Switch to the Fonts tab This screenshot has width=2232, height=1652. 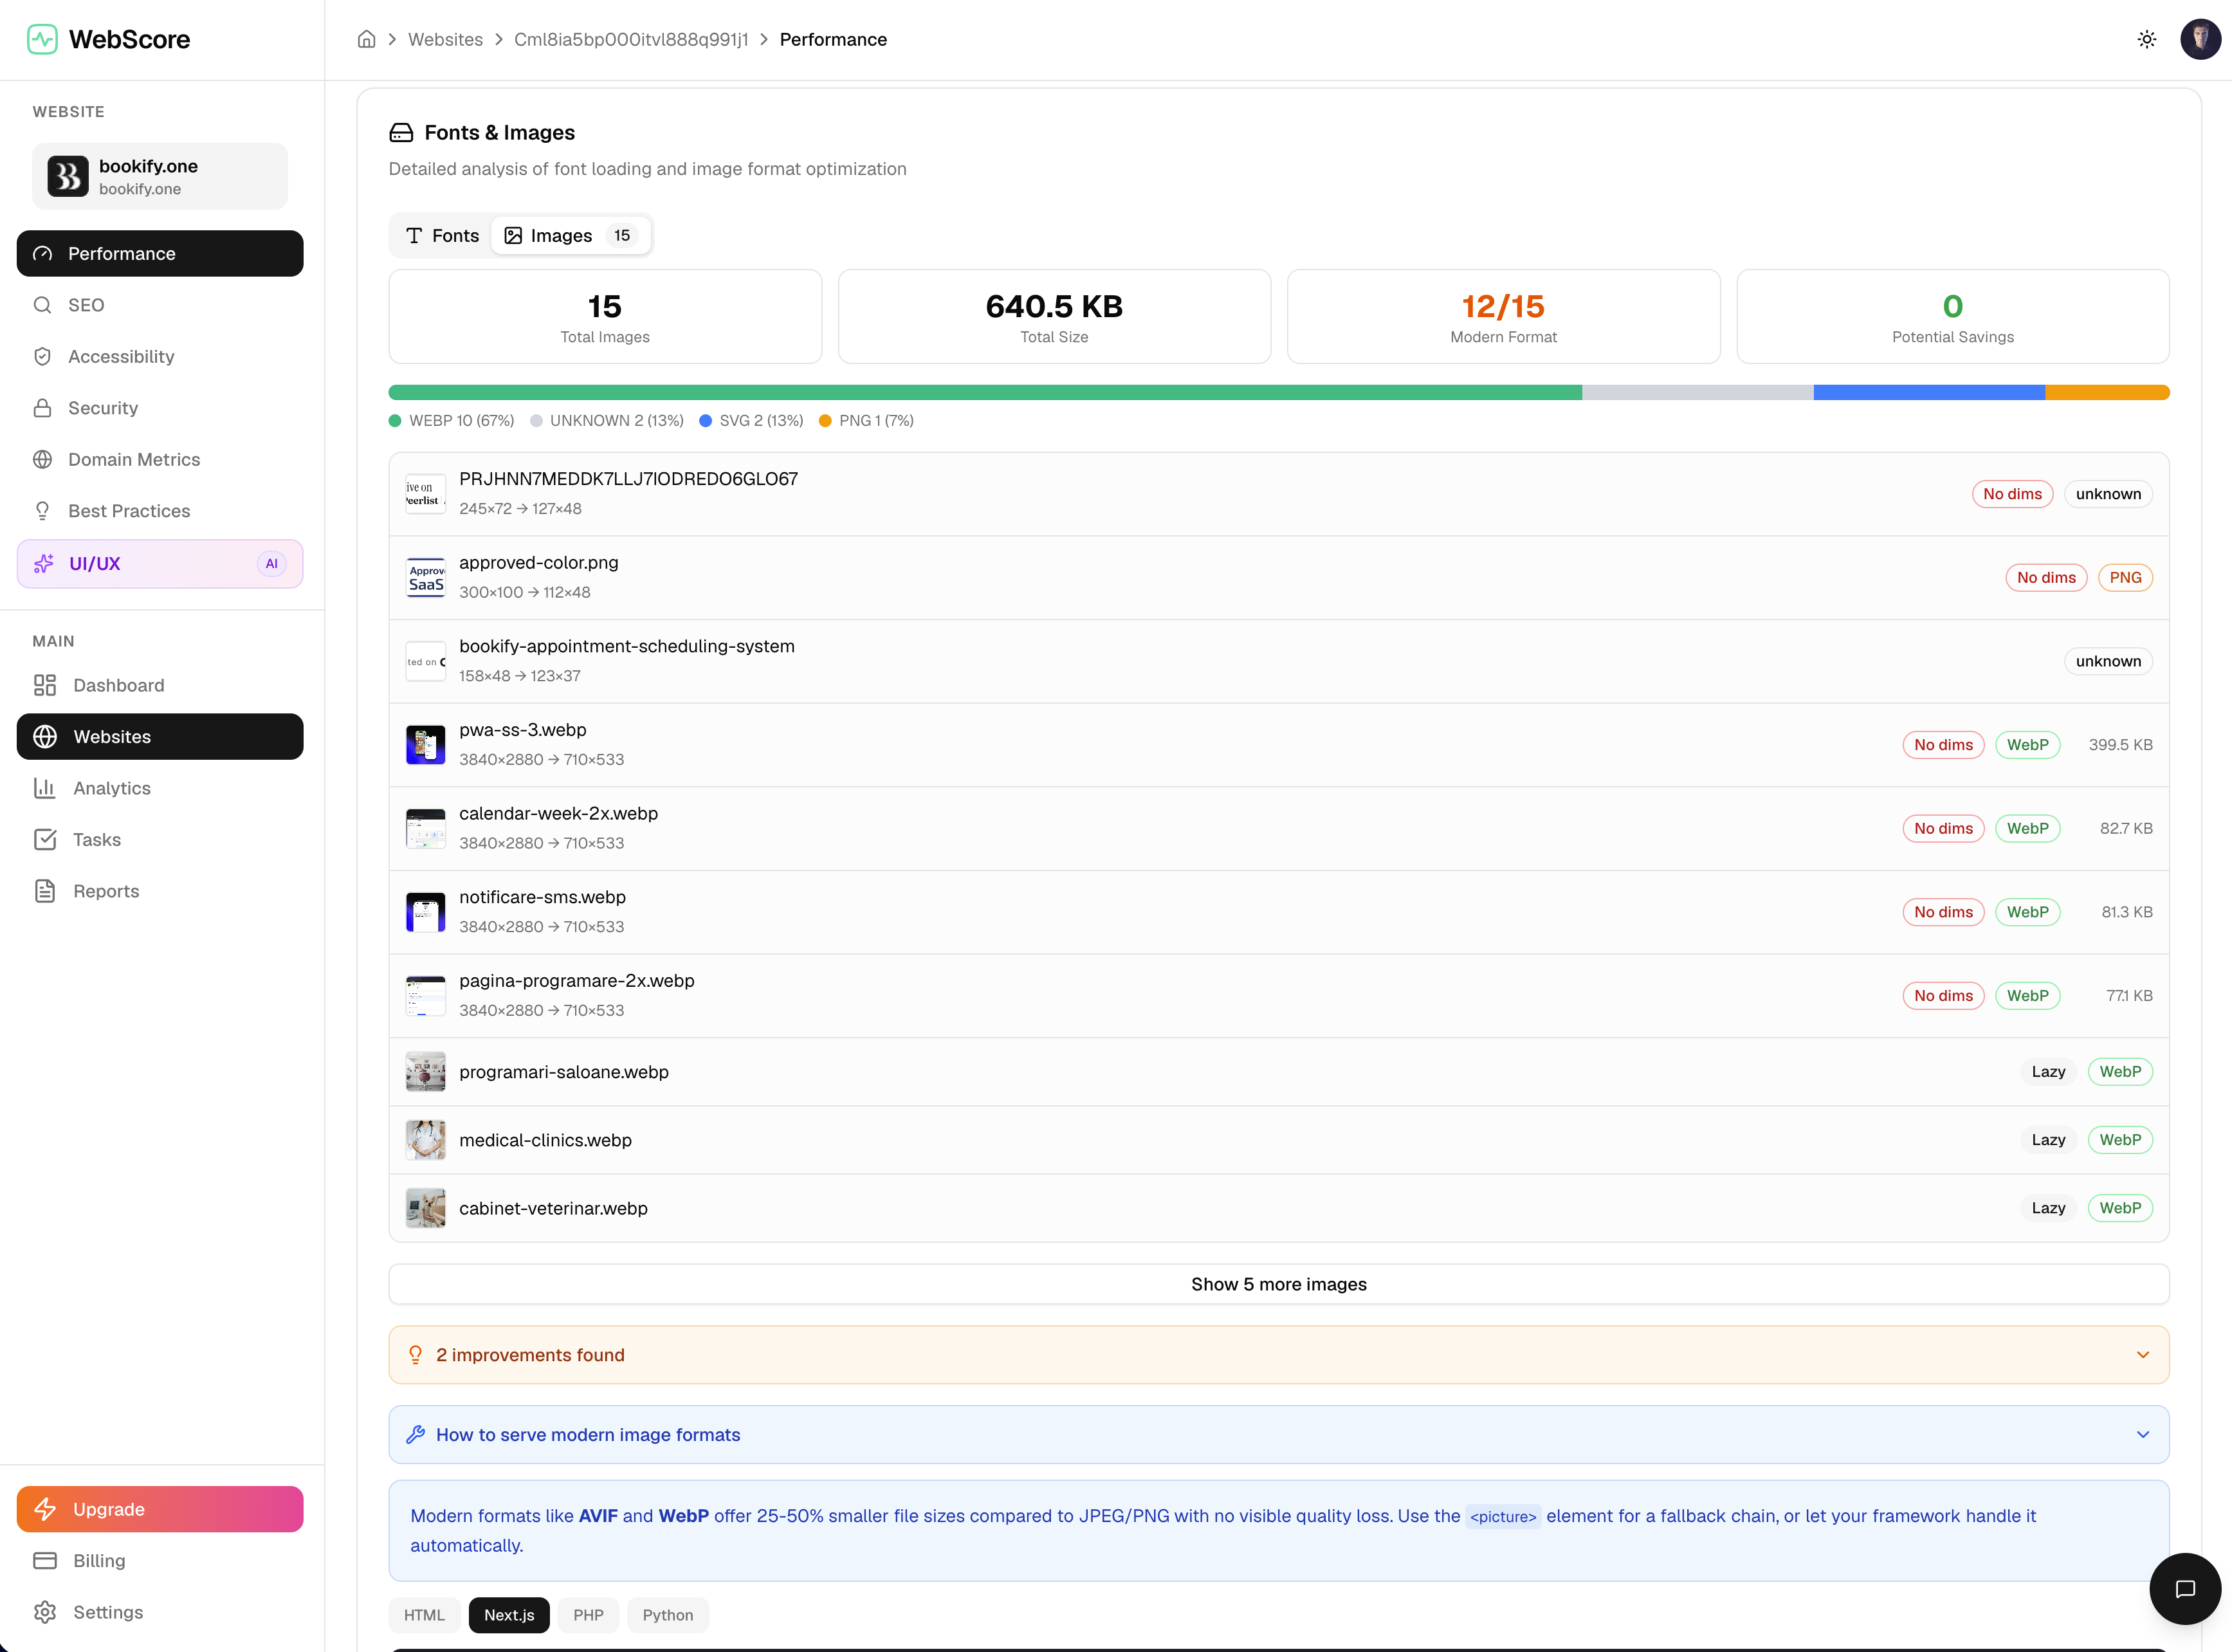[x=441, y=235]
